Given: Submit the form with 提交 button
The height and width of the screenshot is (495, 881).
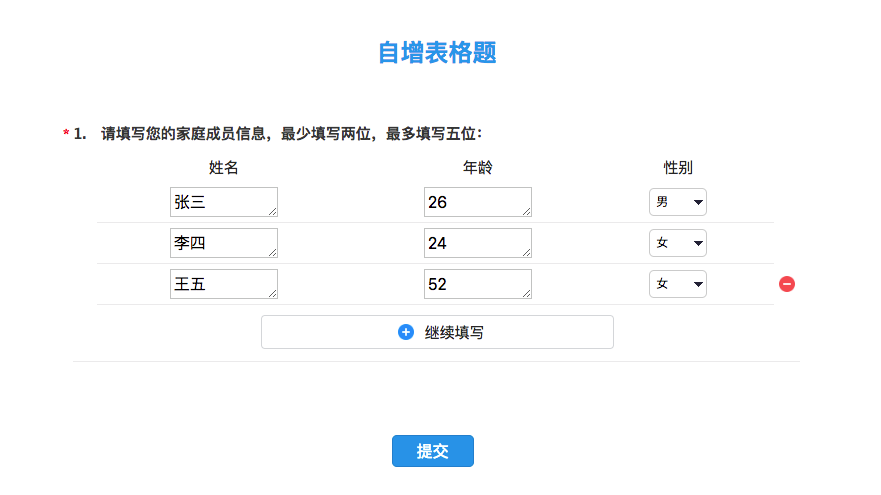Looking at the screenshot, I should tap(433, 451).
